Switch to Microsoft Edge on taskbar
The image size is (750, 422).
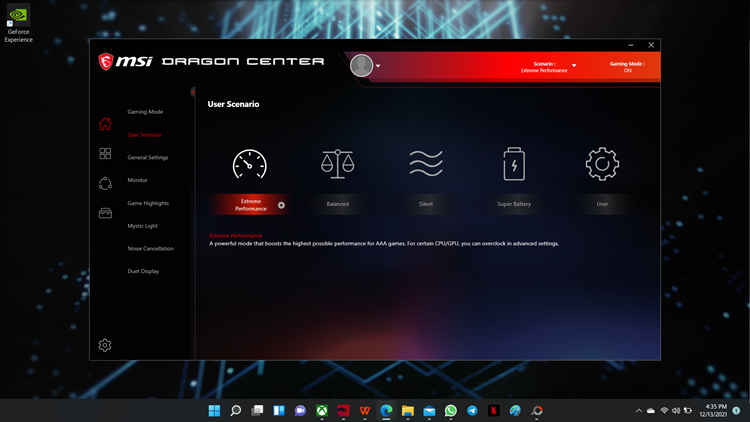(386, 411)
